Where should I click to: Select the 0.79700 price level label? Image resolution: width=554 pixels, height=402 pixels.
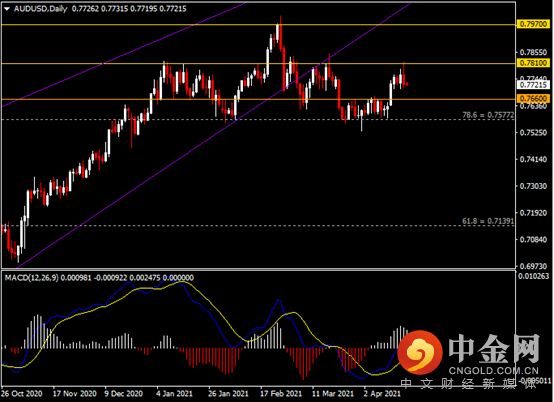[x=533, y=24]
